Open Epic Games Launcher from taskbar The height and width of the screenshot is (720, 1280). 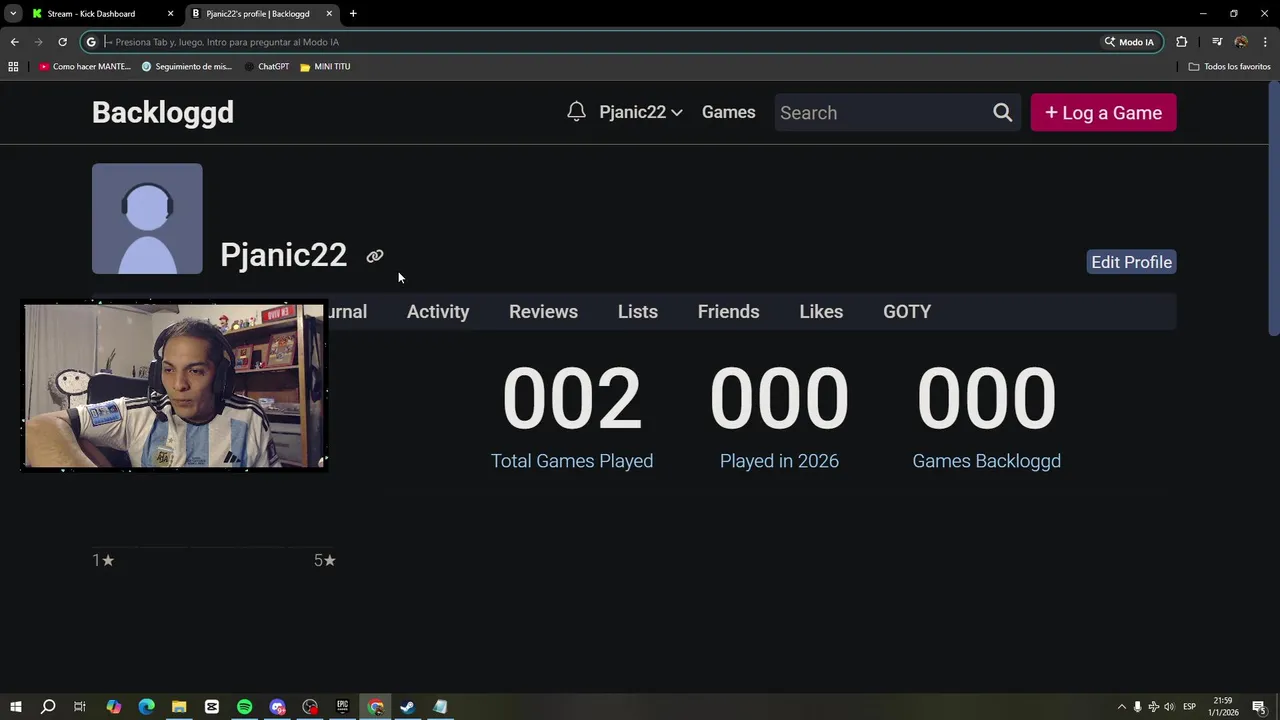click(x=343, y=707)
